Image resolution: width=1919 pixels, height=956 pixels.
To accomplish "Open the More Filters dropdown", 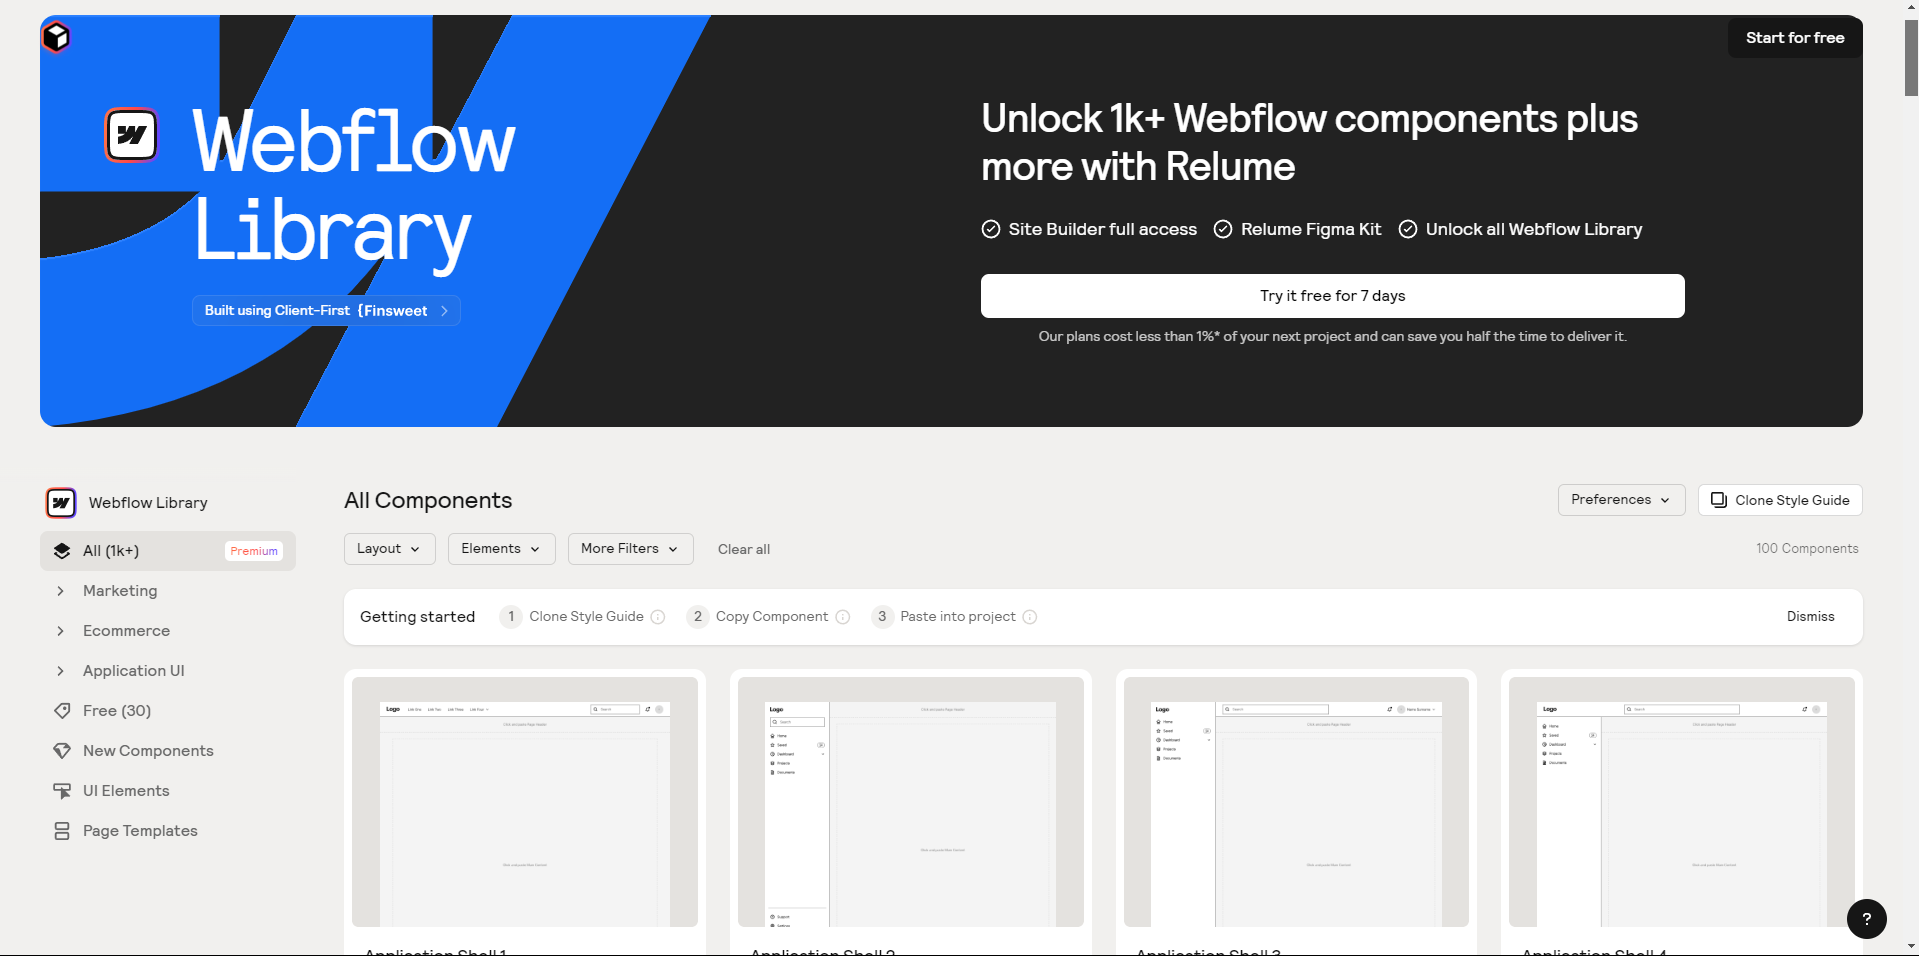I will click(x=631, y=549).
